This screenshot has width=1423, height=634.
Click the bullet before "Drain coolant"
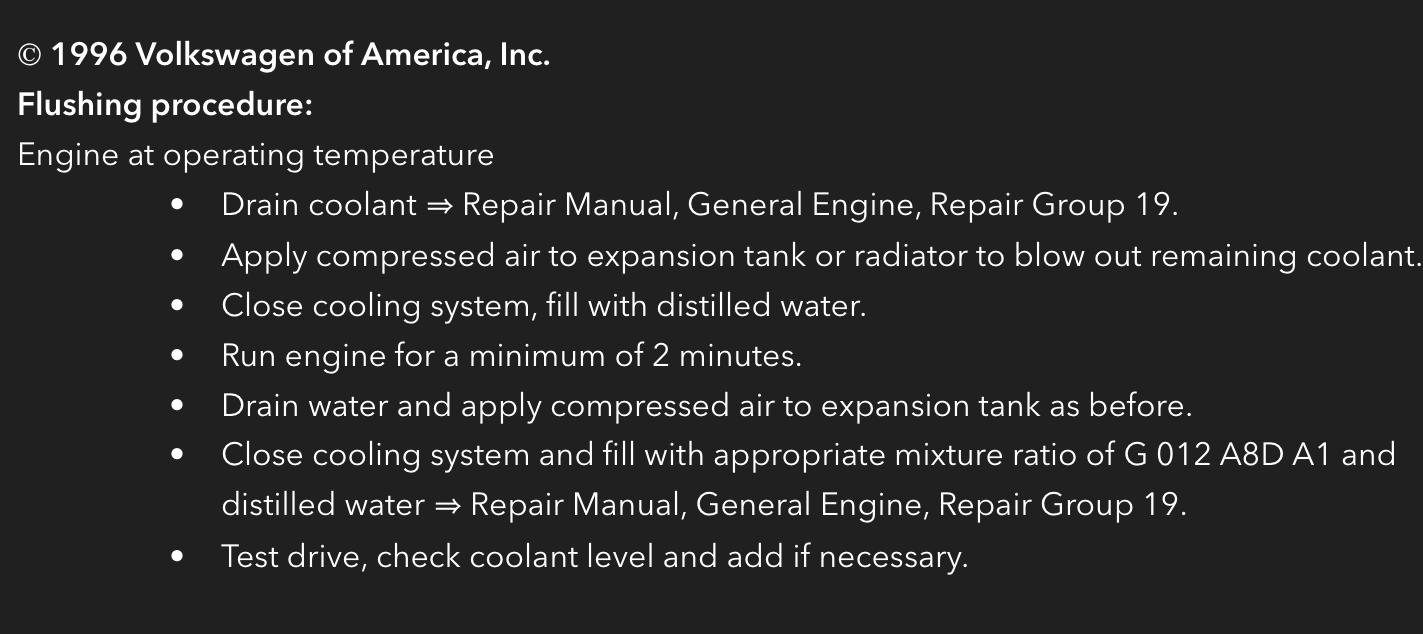pyautogui.click(x=178, y=205)
